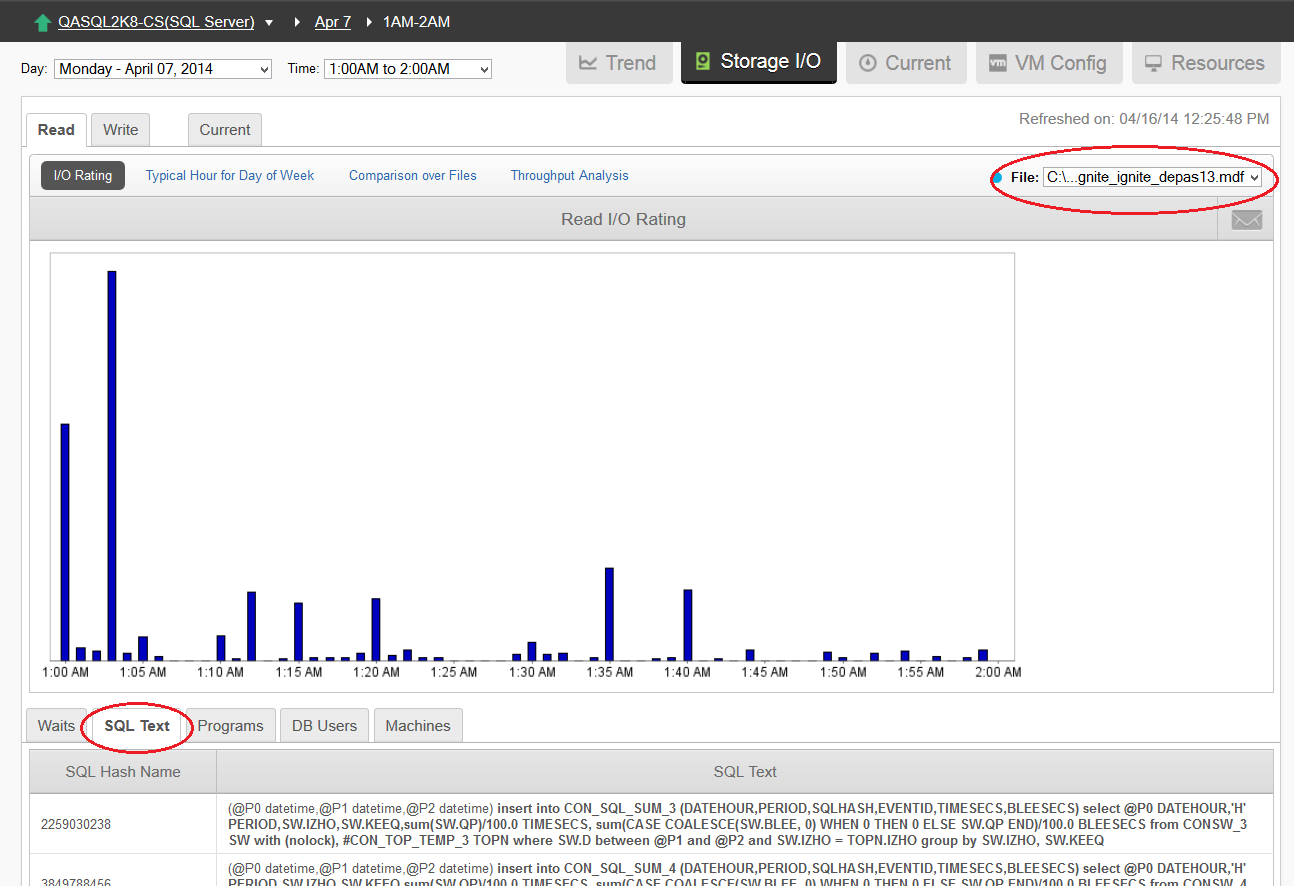
Task: Click the Refreshed on timestamp text
Action: click(x=1144, y=118)
